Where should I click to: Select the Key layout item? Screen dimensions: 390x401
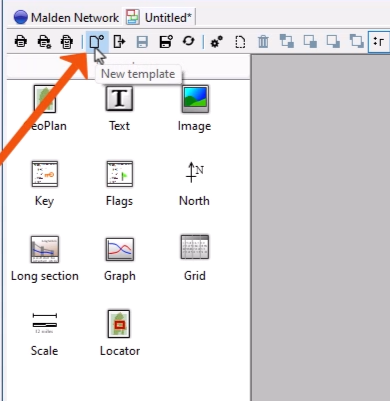click(x=45, y=183)
